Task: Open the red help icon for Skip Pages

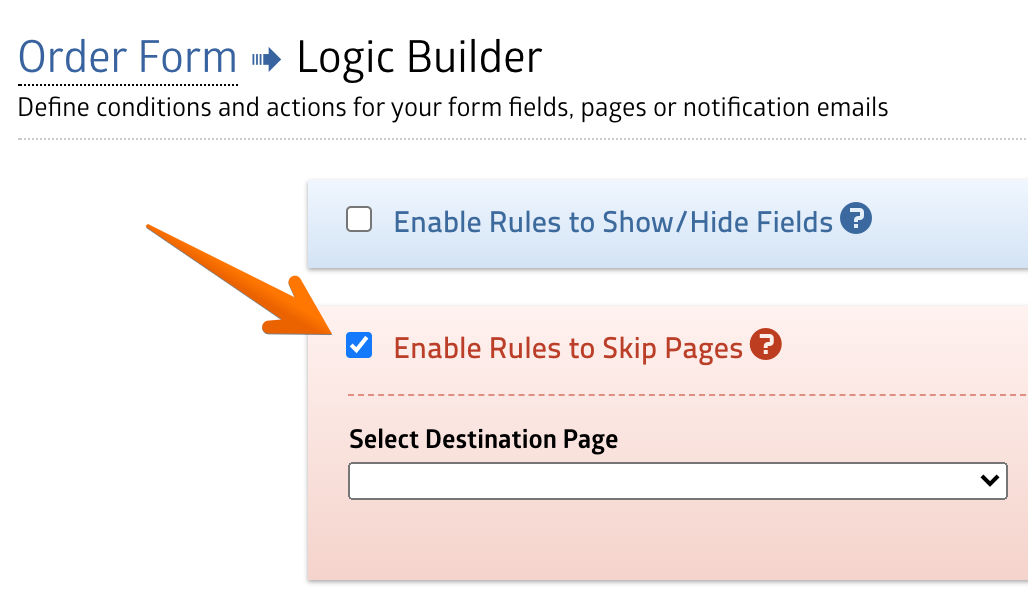Action: 765,345
